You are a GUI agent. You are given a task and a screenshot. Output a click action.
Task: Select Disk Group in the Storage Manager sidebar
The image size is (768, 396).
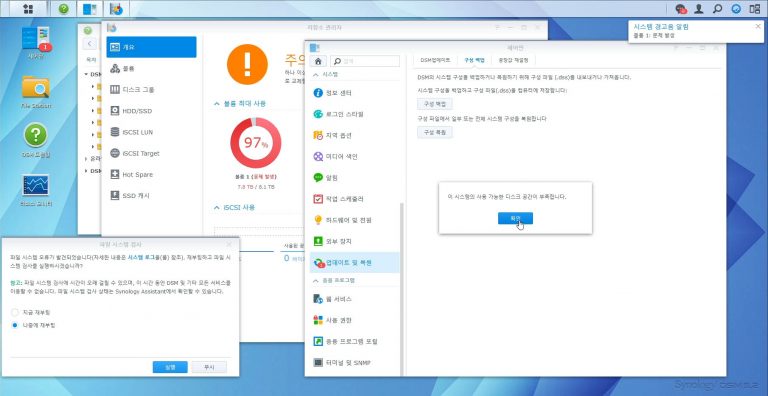pyautogui.click(x=151, y=89)
